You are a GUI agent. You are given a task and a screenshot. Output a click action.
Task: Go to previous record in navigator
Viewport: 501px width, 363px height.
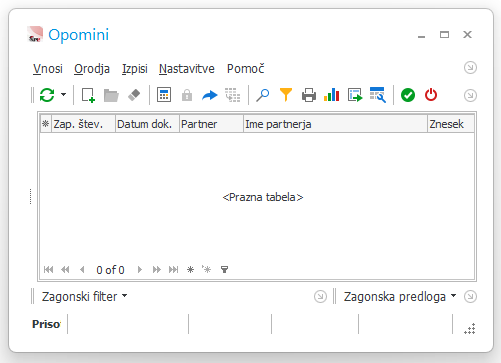[x=82, y=269]
